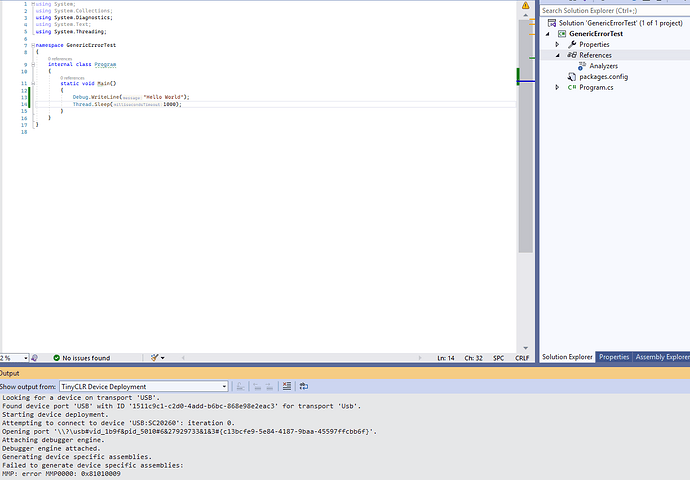
Task: Click Debug.WriteLine on line 13
Action: [x=96, y=97]
